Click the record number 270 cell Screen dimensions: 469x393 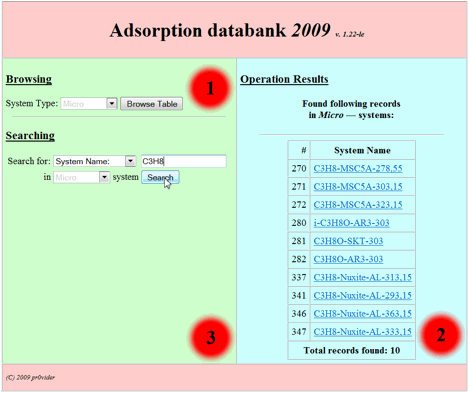299,168
